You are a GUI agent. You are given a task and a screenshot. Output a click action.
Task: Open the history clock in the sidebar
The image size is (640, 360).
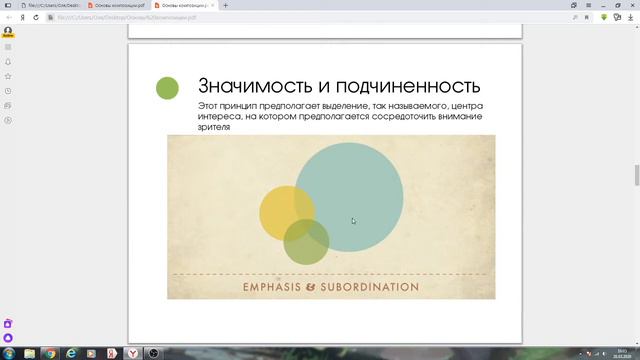8,91
